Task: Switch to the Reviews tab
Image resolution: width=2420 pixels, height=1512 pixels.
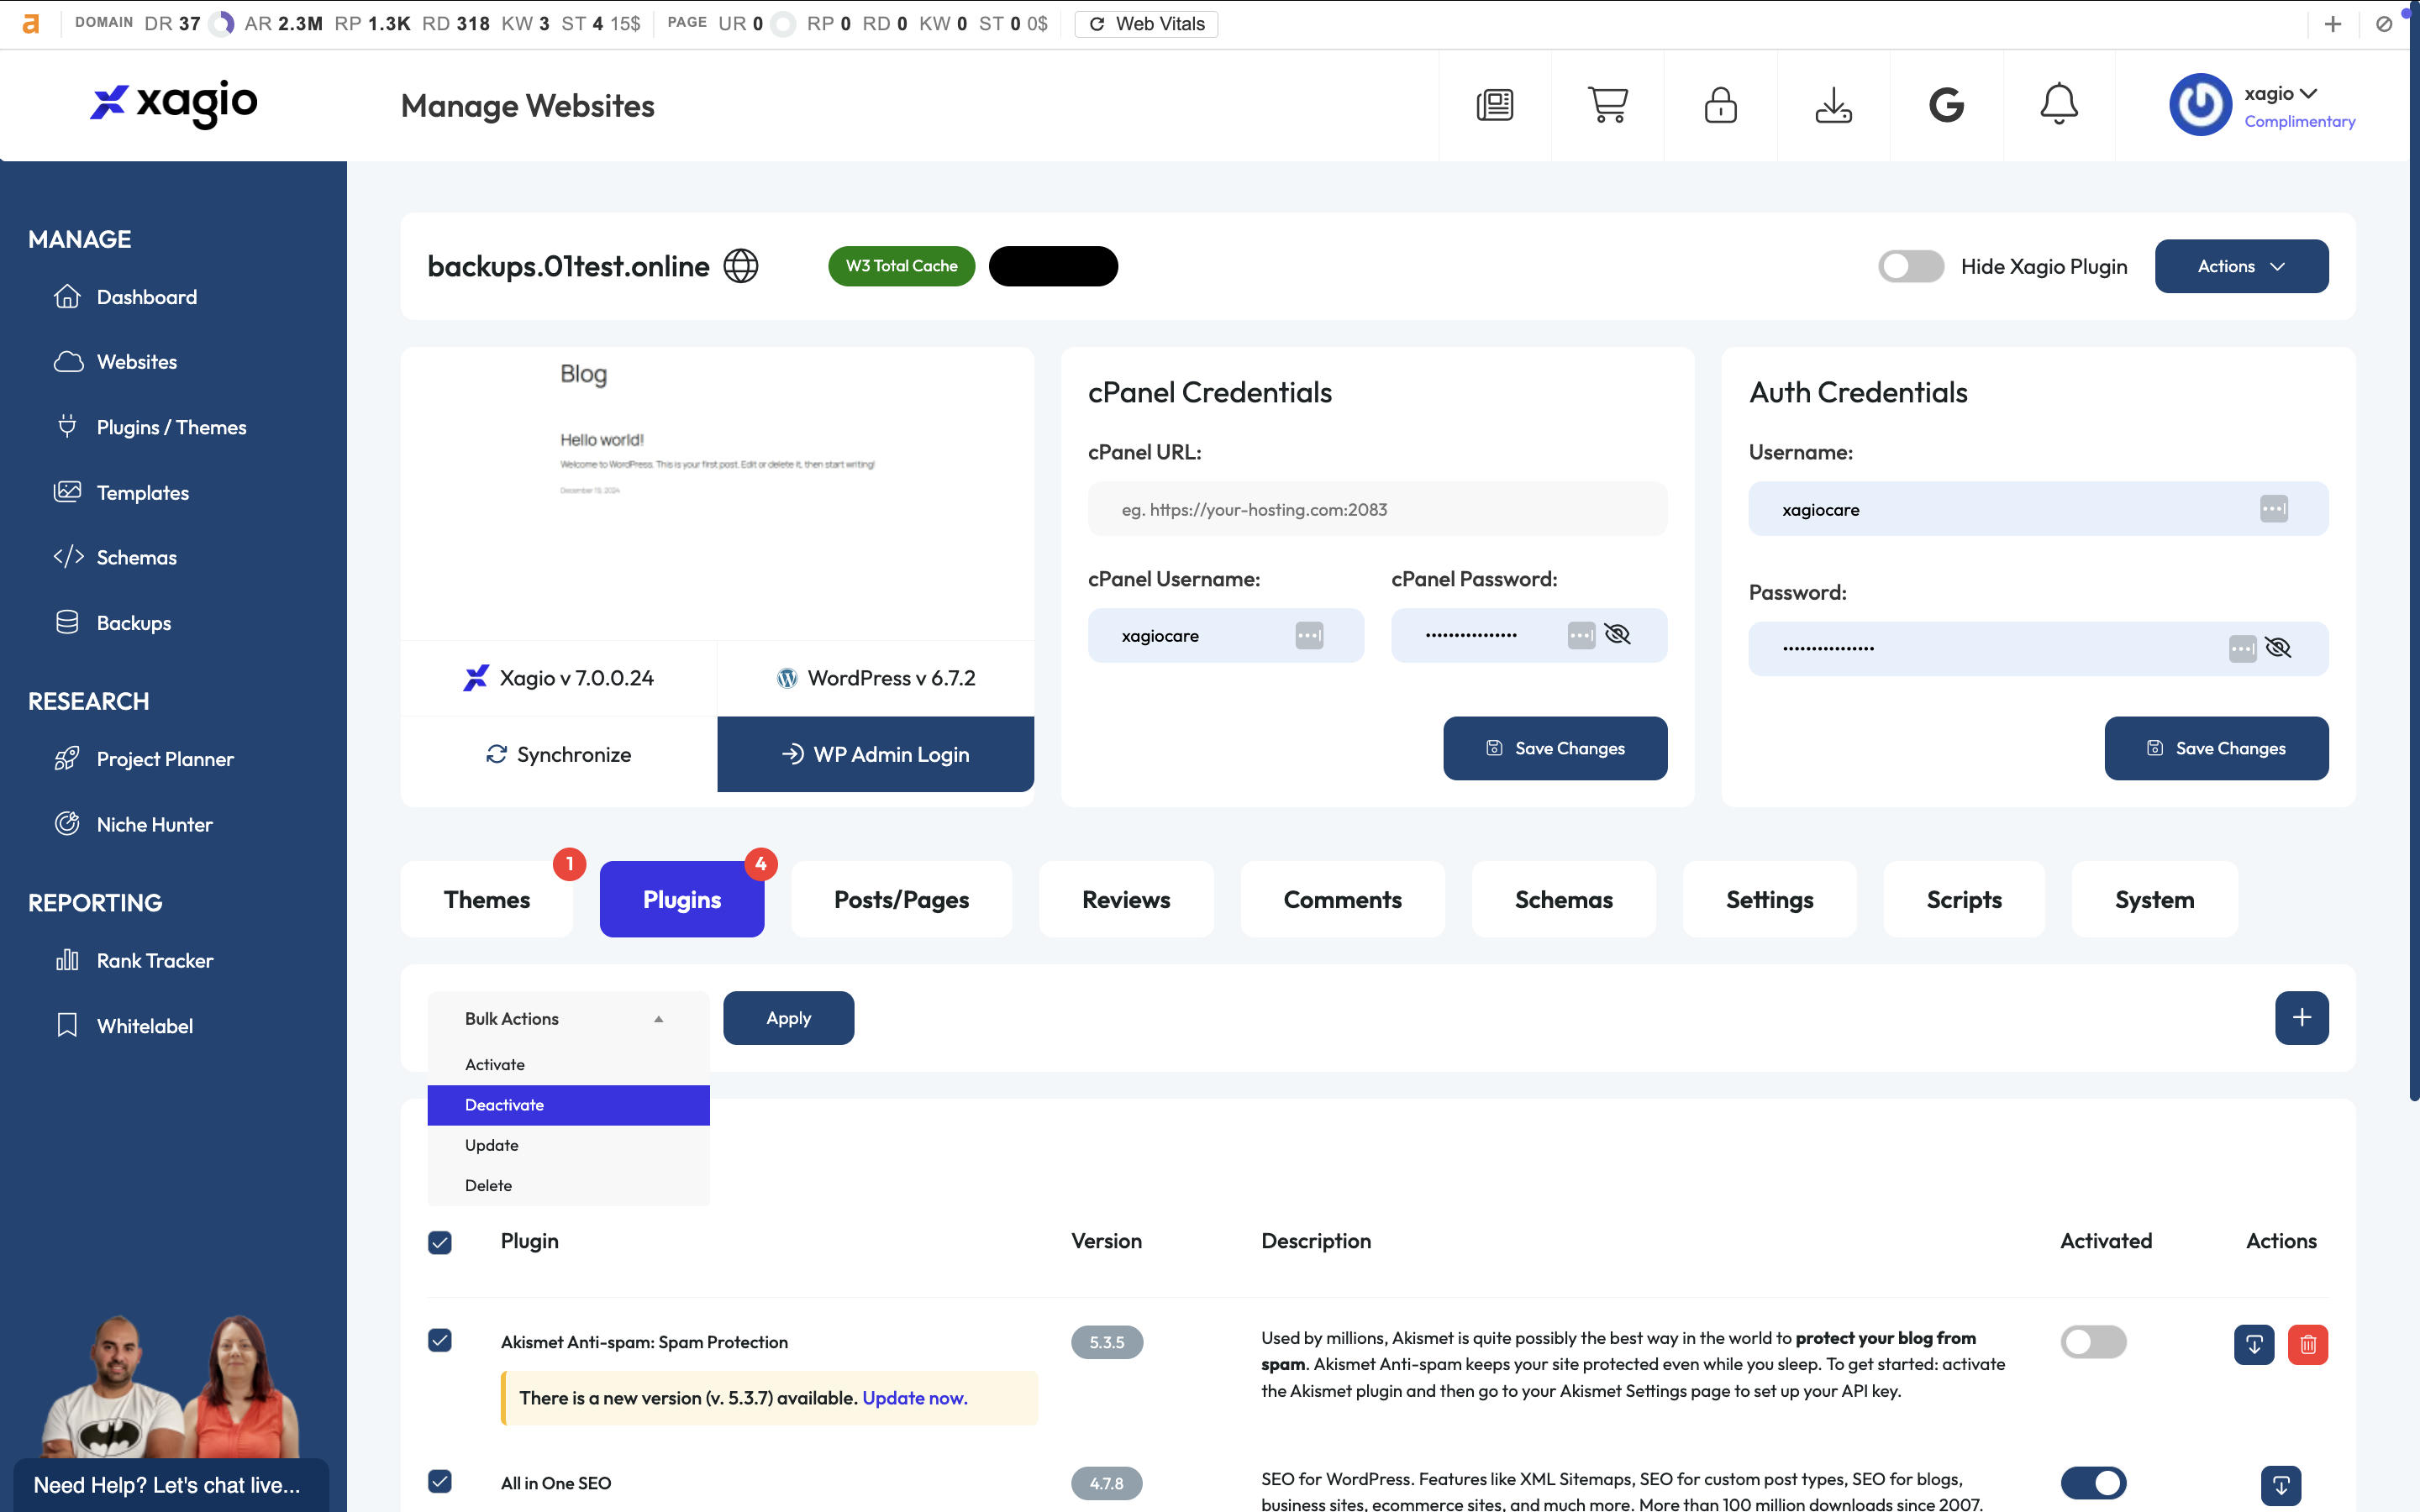Action: 1126,899
